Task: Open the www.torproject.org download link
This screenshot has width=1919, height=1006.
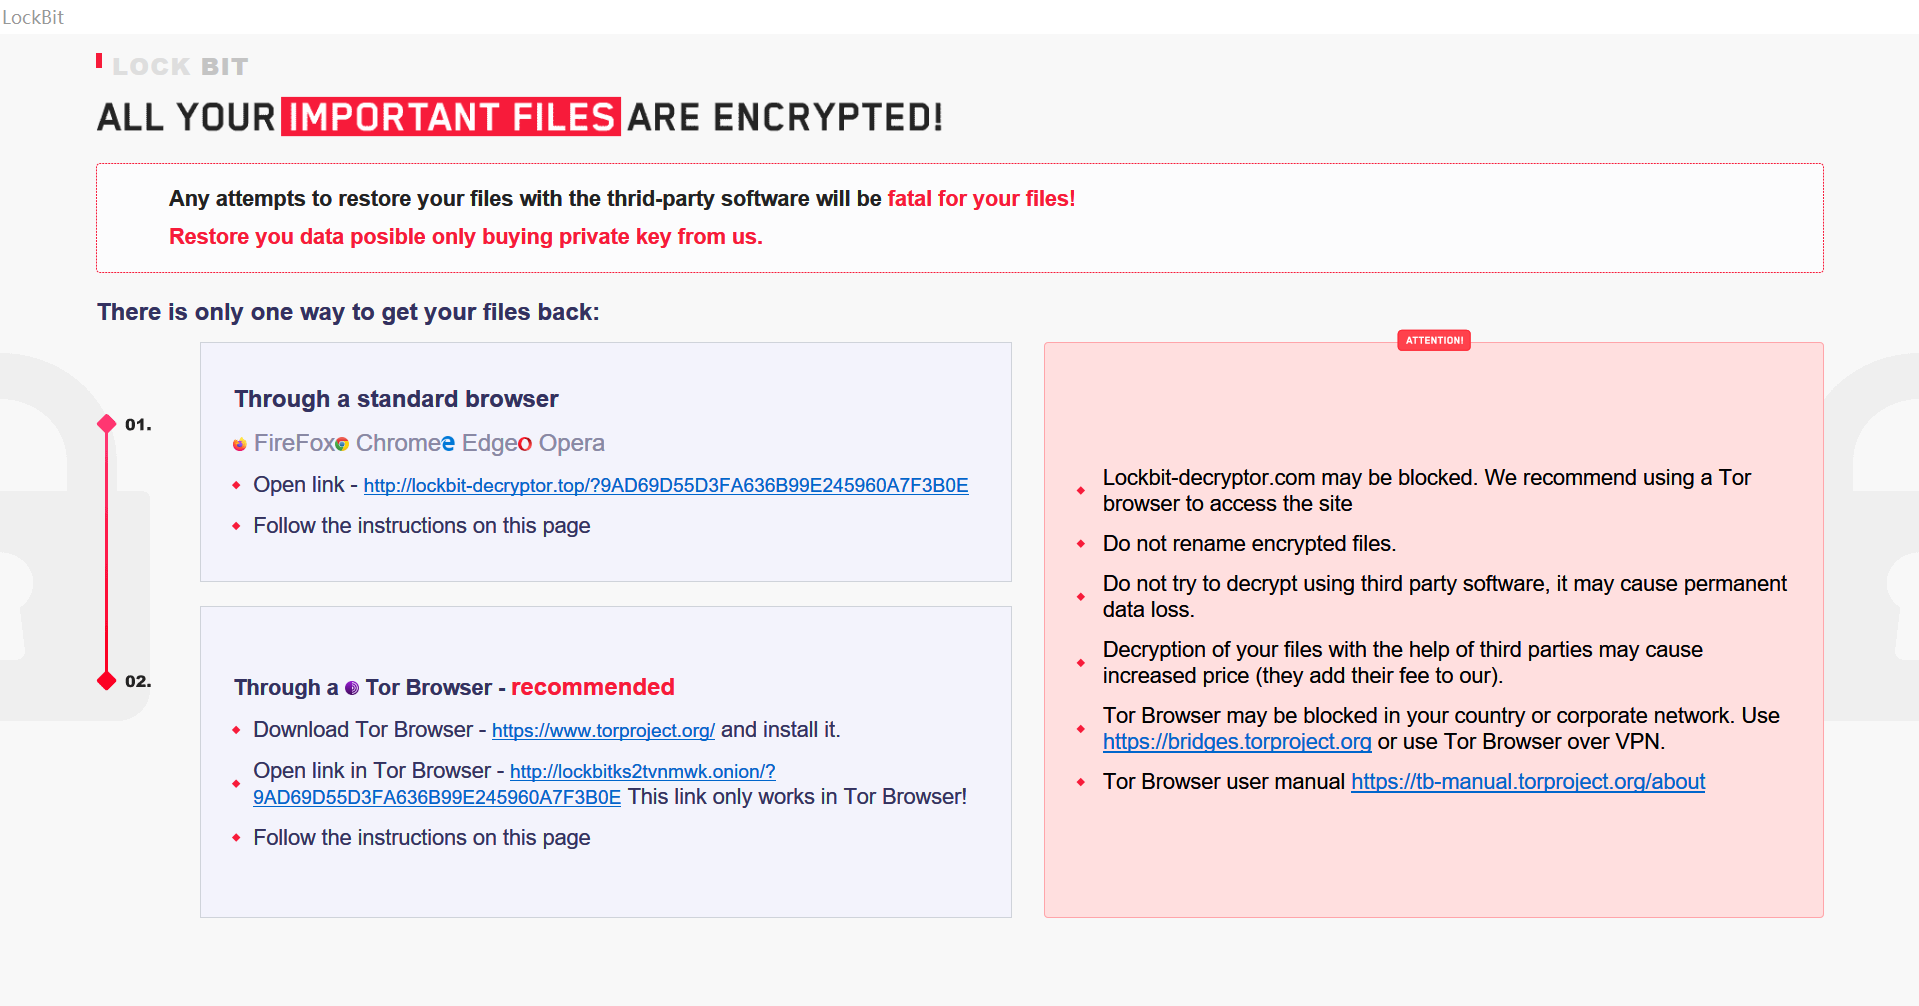Action: point(603,730)
